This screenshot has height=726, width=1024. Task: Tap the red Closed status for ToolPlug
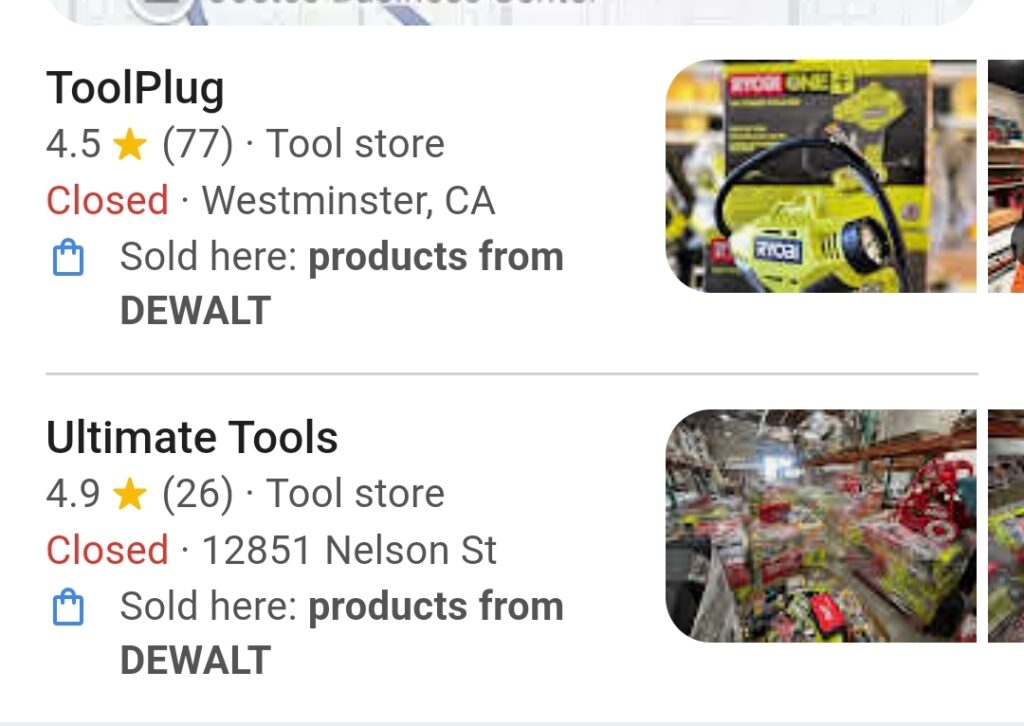click(107, 201)
